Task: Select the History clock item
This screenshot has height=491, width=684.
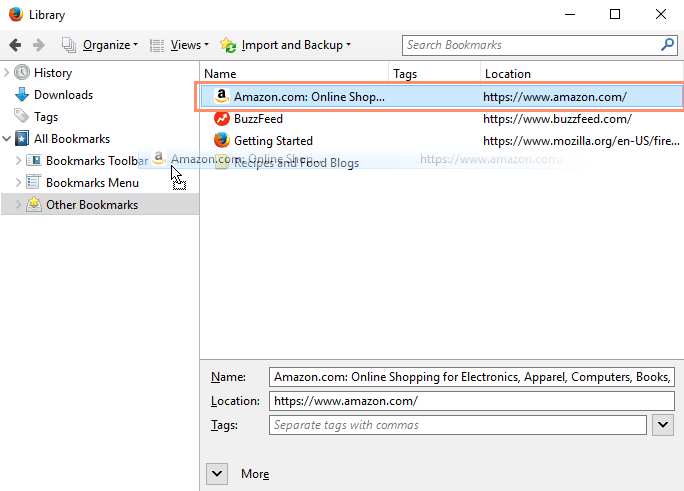Action: pyautogui.click(x=52, y=73)
